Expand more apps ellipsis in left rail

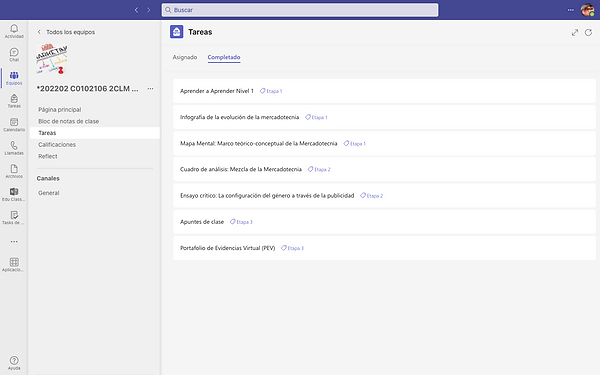pos(14,241)
